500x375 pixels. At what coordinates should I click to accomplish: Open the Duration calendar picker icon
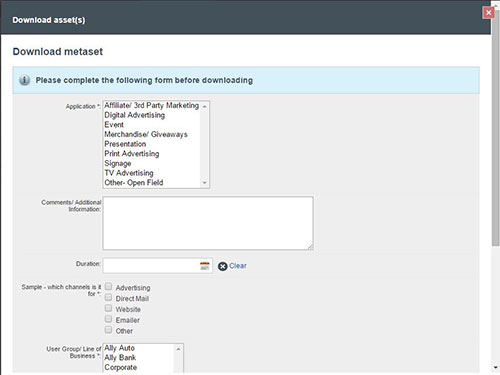[x=205, y=266]
